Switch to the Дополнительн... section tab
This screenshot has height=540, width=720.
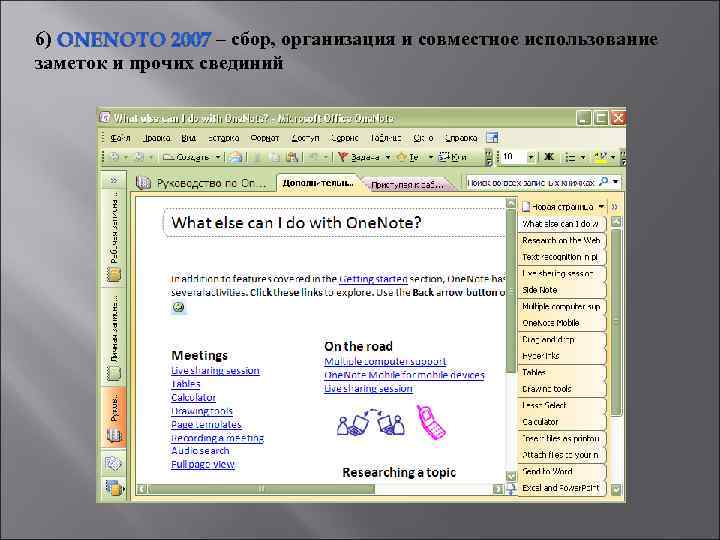point(318,183)
